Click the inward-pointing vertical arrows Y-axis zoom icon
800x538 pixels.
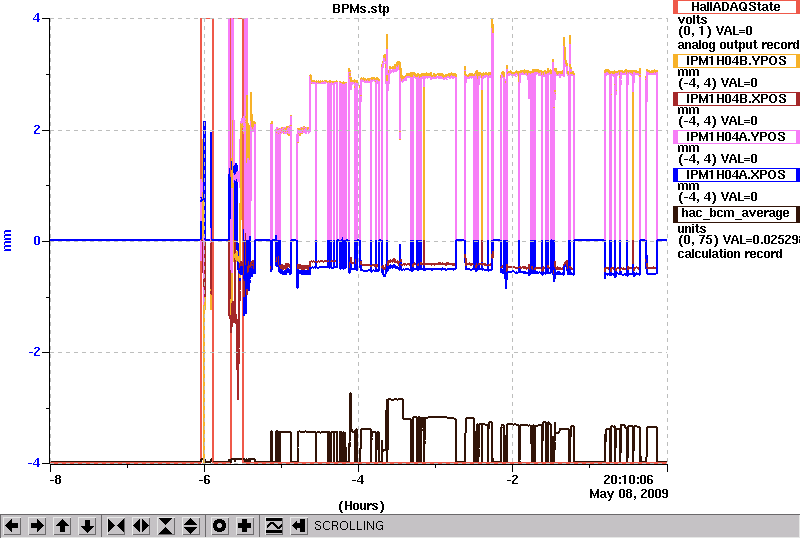pyautogui.click(x=166, y=526)
